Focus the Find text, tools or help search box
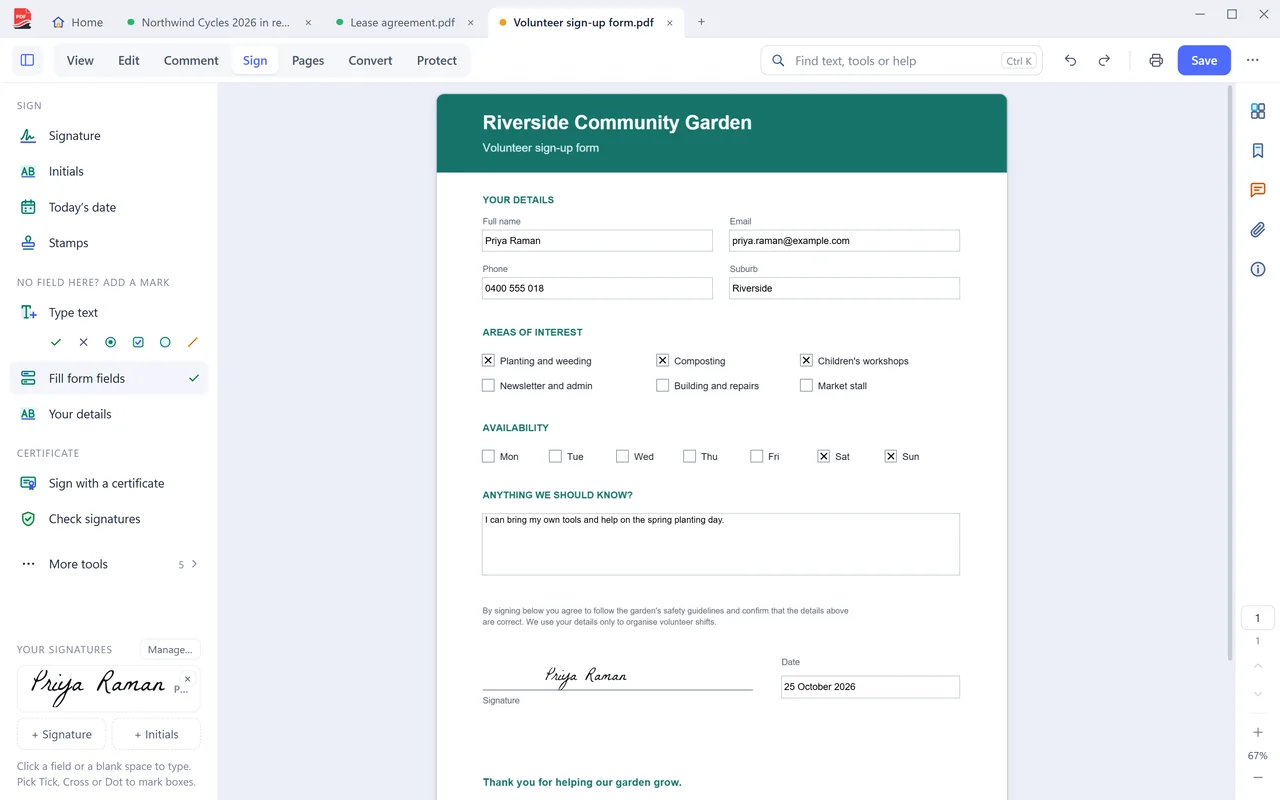 (x=902, y=61)
